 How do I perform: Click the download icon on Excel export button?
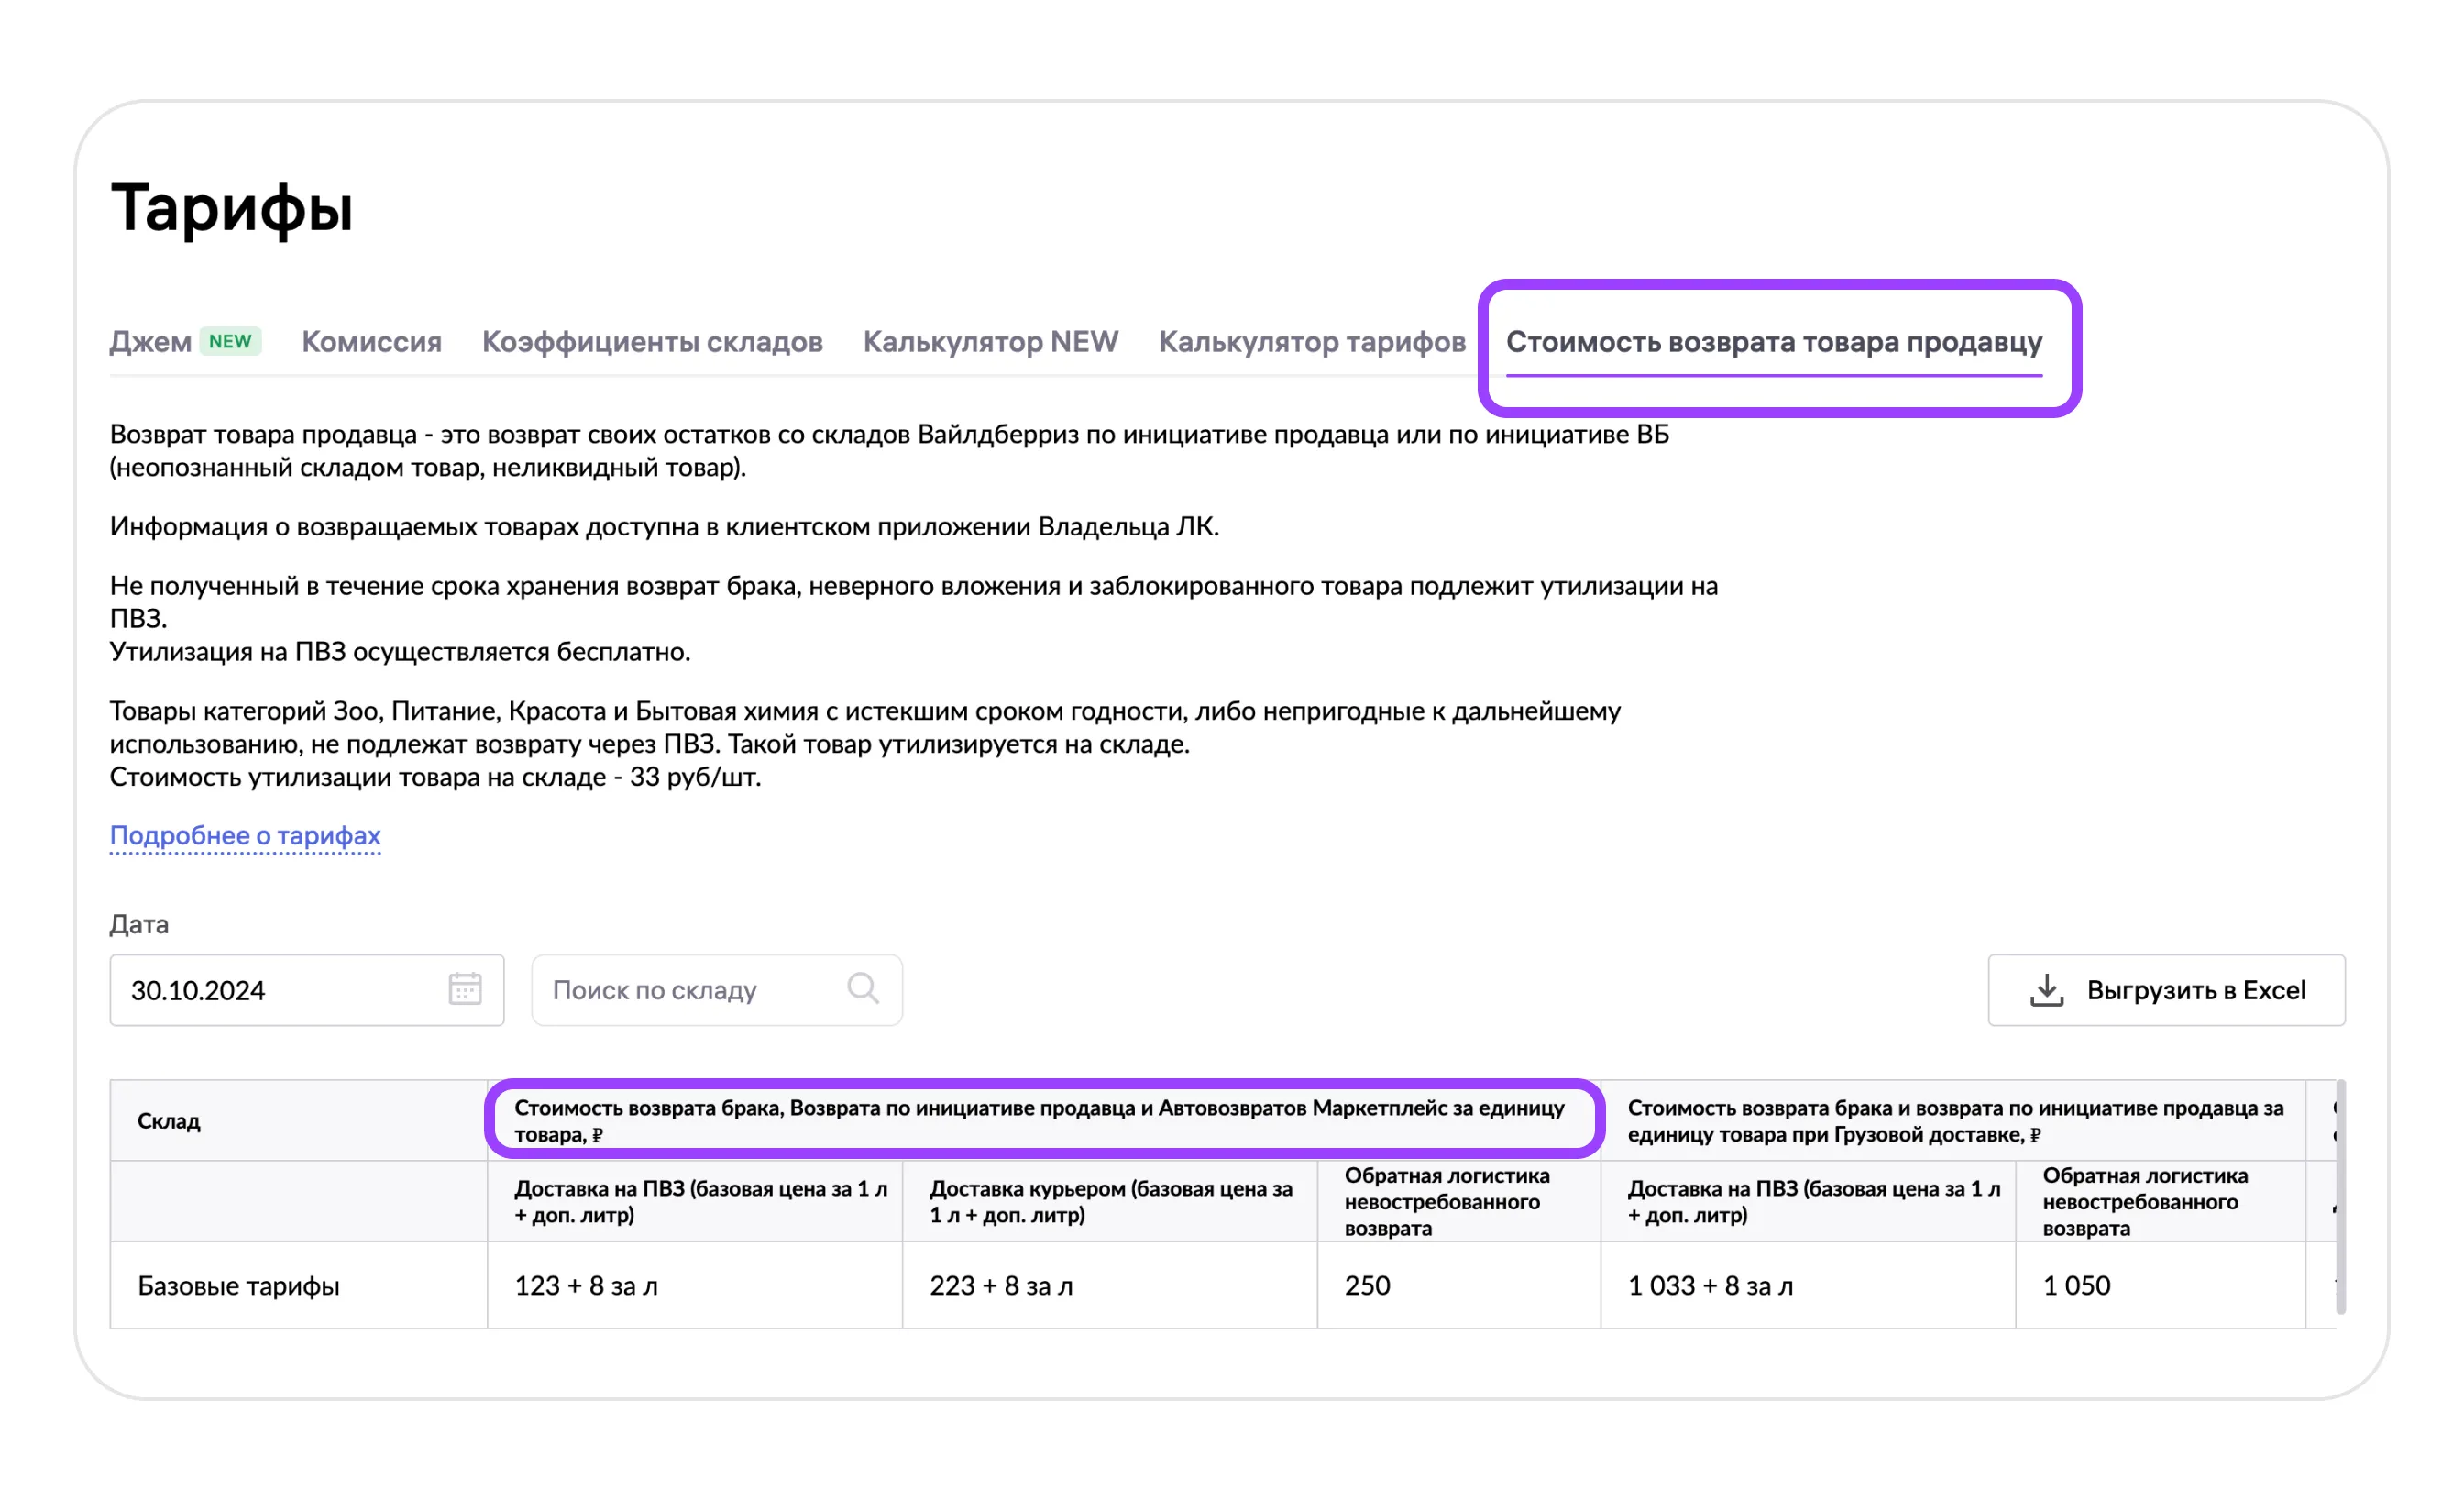point(2046,990)
